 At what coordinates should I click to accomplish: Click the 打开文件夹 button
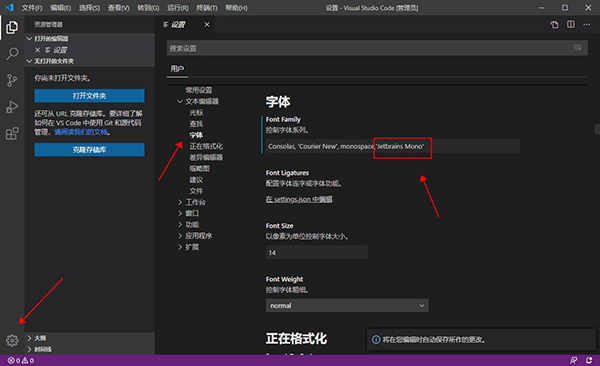click(90, 96)
